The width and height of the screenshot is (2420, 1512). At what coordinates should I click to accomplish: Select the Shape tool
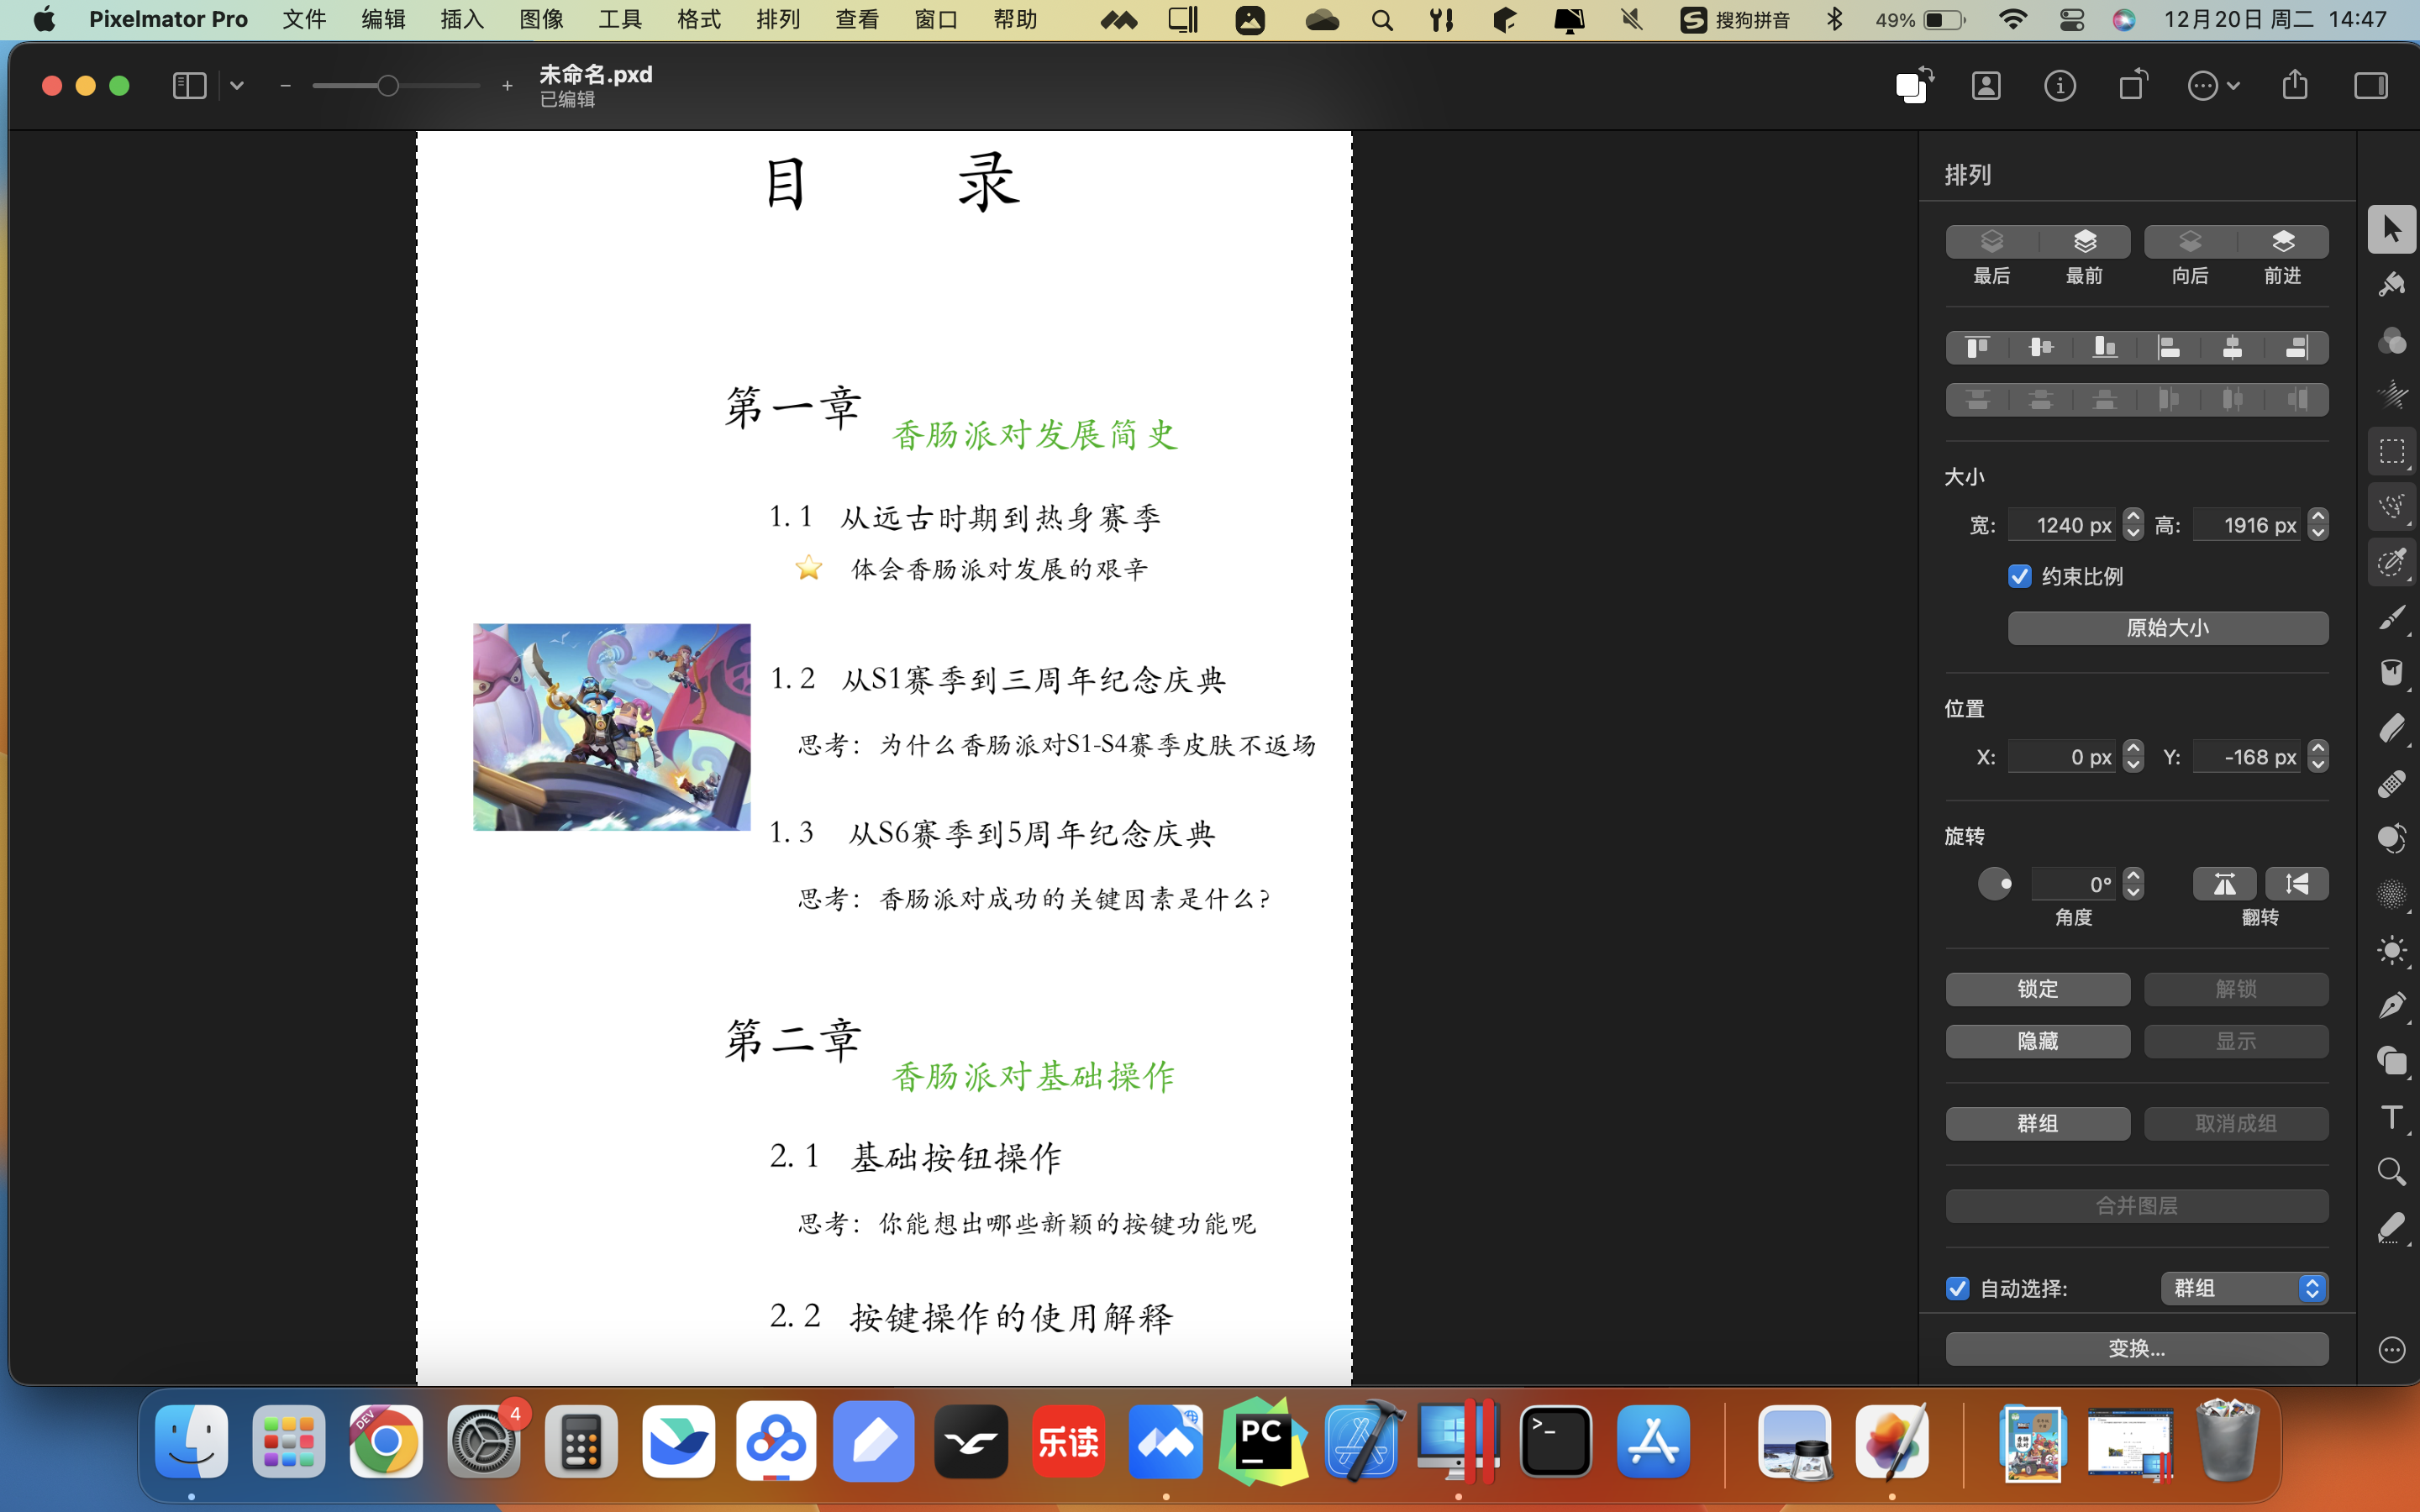point(2391,1060)
